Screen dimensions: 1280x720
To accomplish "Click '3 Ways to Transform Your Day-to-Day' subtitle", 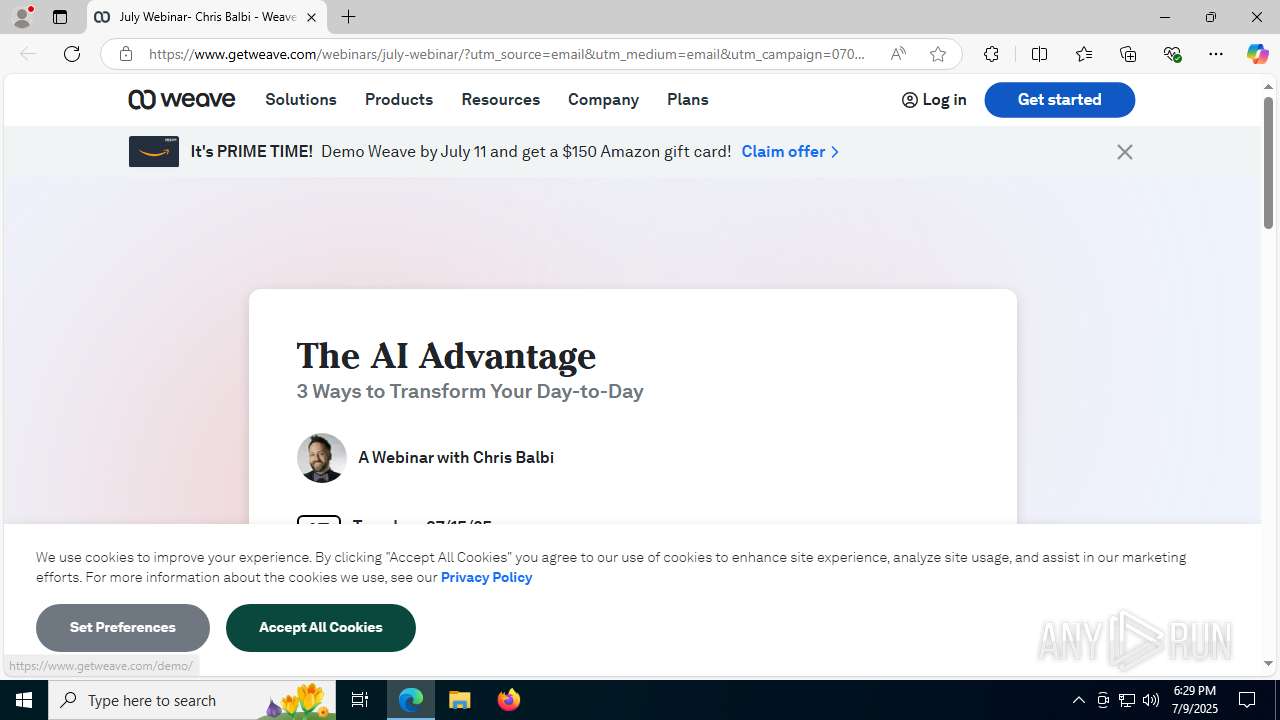I will [x=470, y=391].
